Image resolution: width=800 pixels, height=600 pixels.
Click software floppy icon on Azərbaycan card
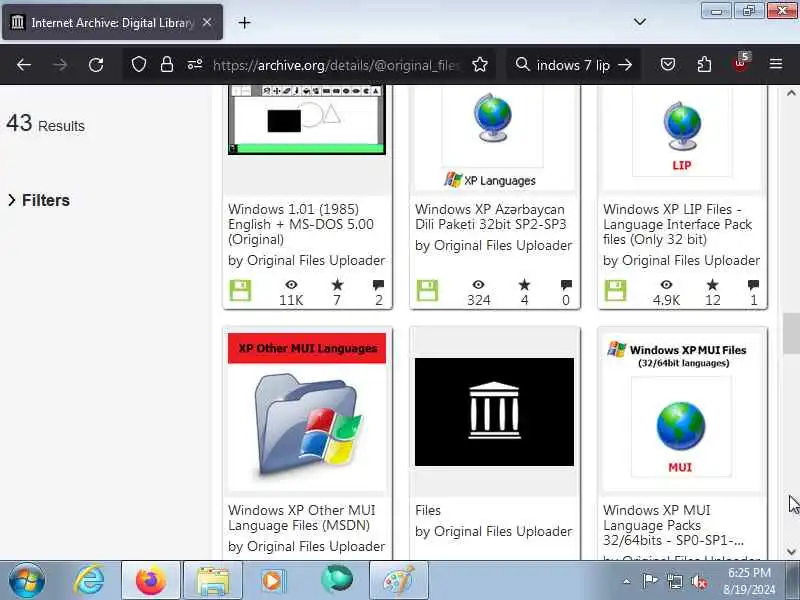pyautogui.click(x=427, y=291)
